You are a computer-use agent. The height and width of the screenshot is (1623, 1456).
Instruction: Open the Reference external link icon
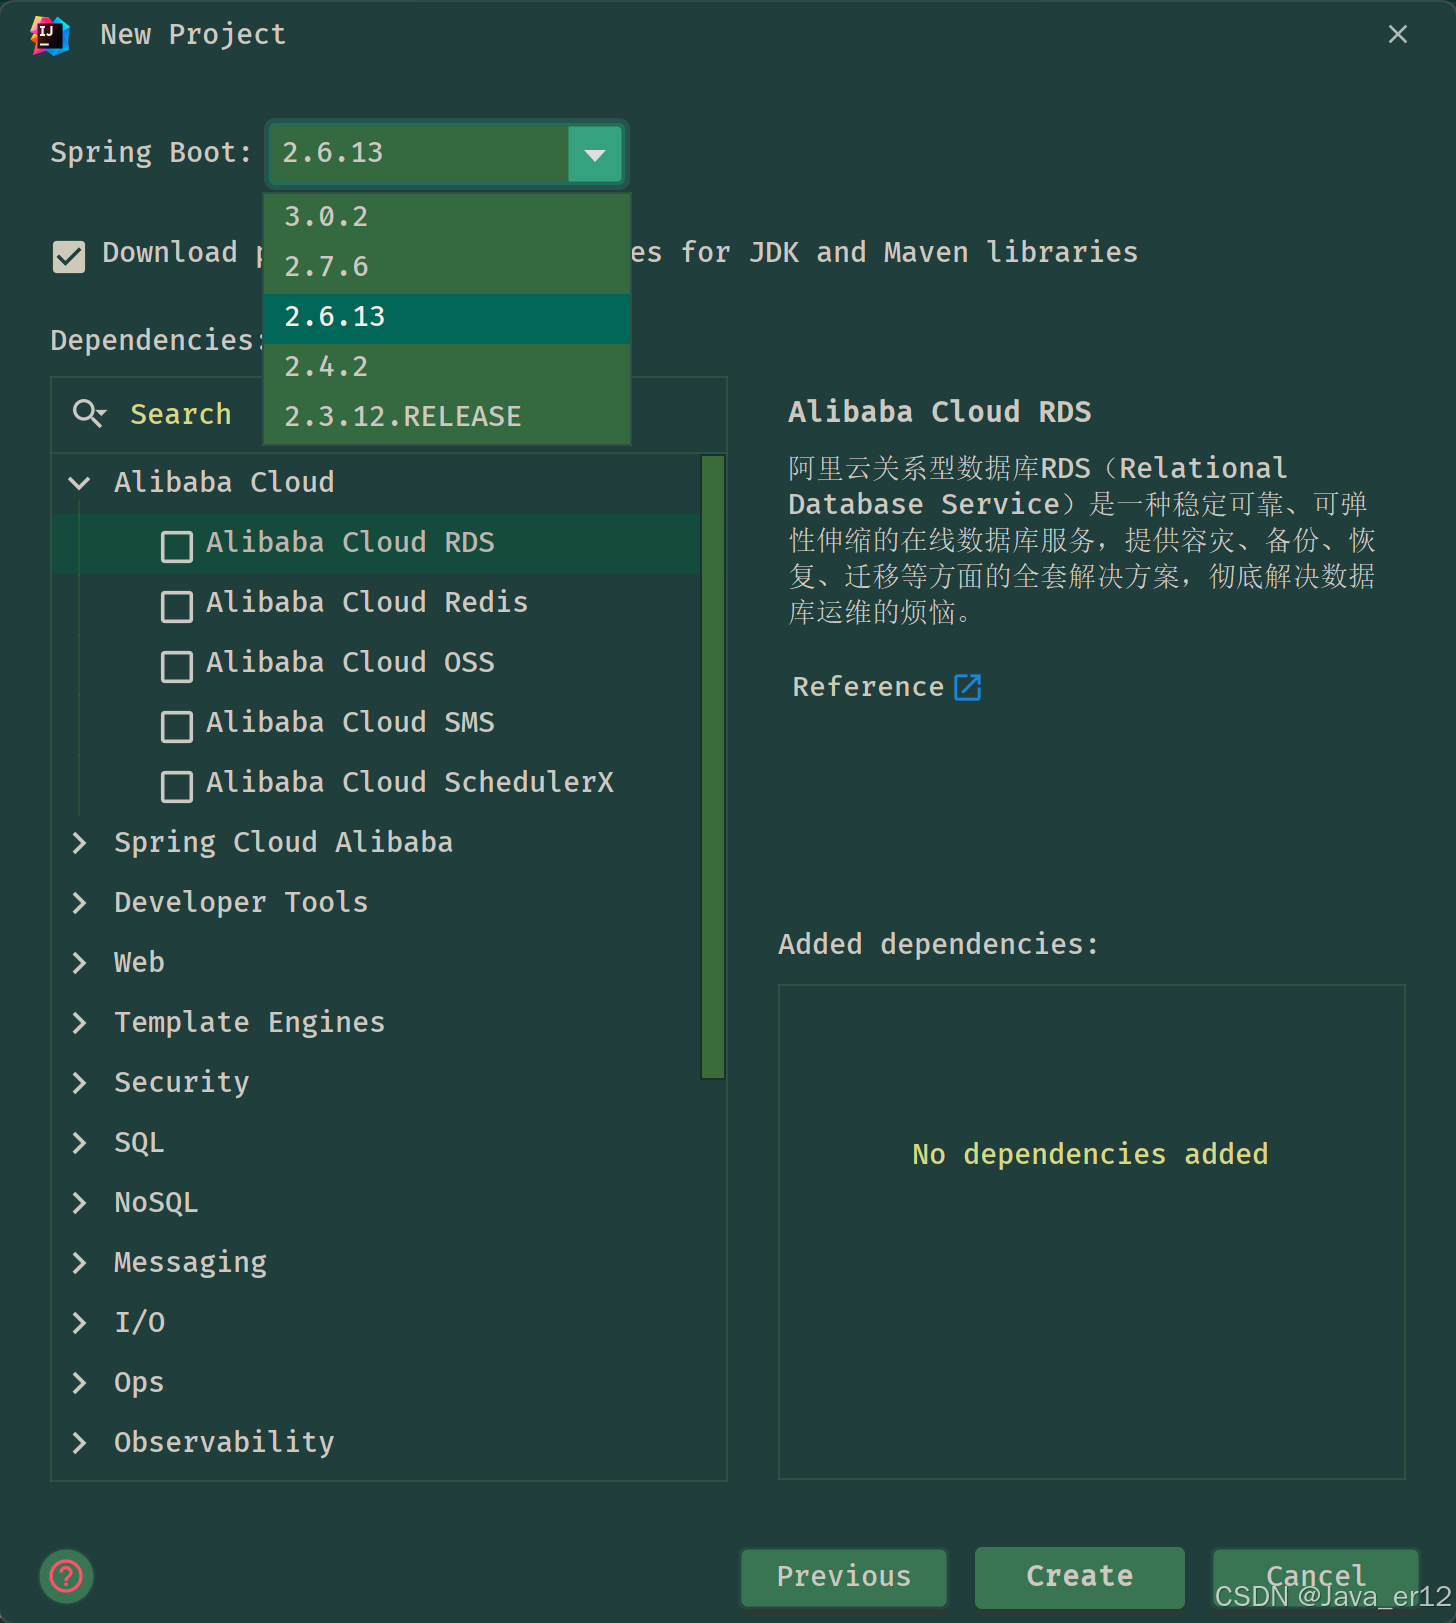point(967,687)
